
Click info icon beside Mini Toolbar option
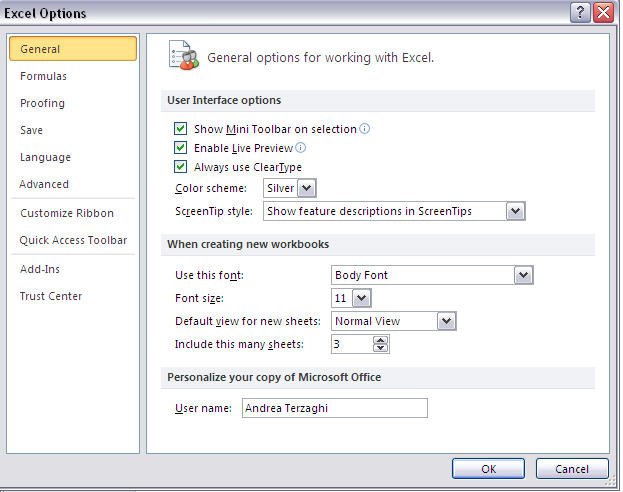pos(364,129)
